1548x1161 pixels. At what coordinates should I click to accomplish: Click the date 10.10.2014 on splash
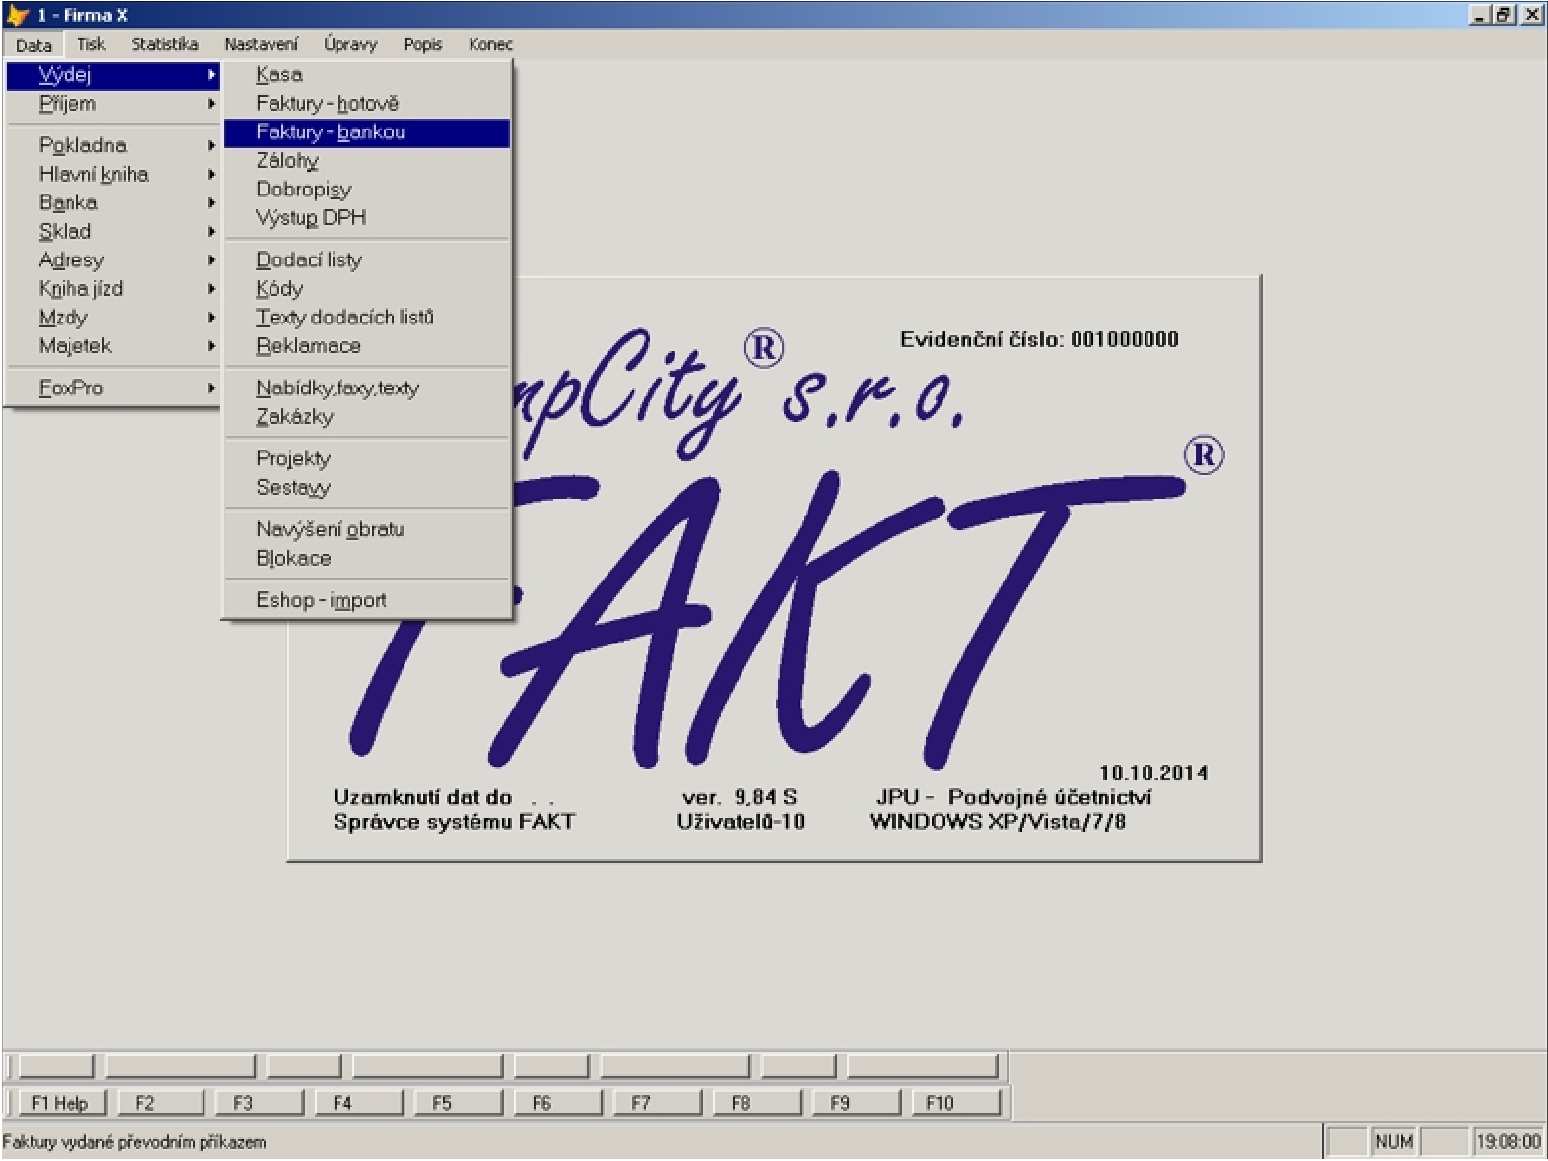1153,773
